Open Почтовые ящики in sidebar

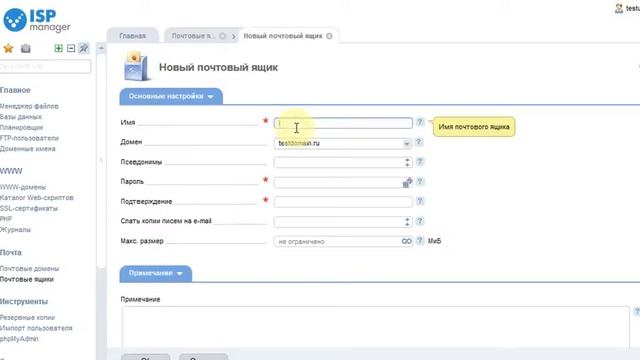(27, 279)
